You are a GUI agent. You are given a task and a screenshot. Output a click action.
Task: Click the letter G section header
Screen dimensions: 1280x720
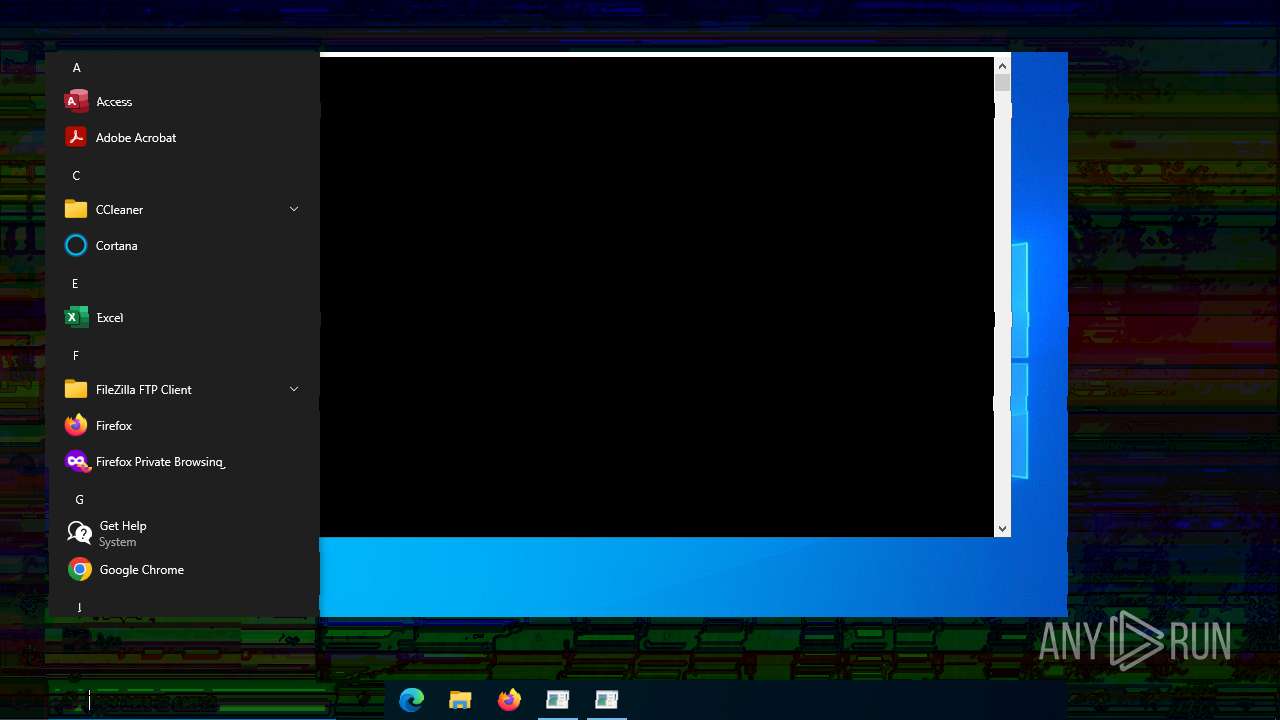coord(79,500)
